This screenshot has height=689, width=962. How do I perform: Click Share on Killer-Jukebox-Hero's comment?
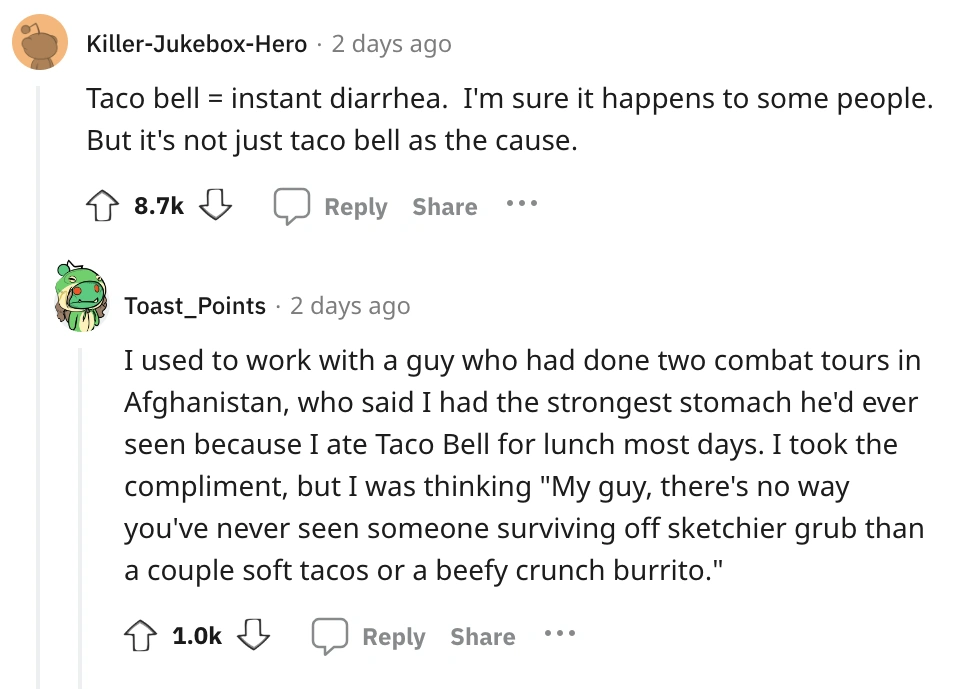tap(444, 206)
